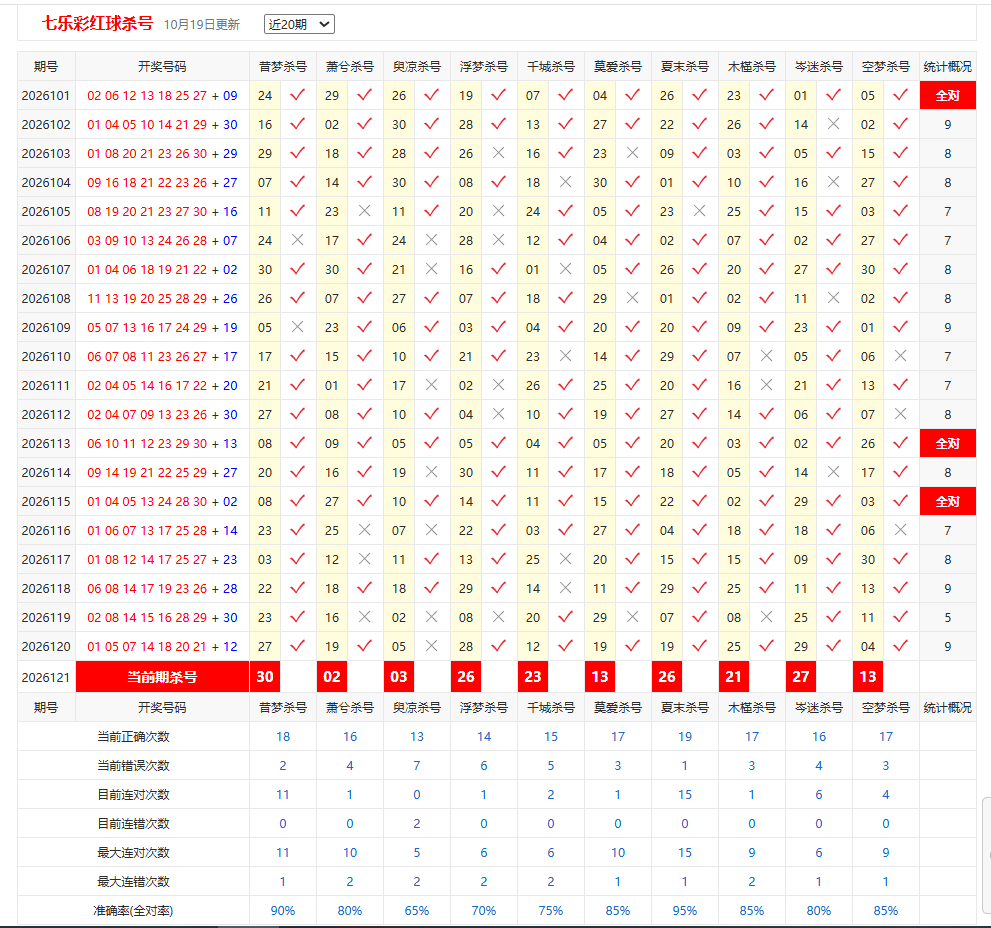The image size is (991, 928).
Task: Click the X mark for 昔梦杀号 in row 2026106
Action: [298, 241]
